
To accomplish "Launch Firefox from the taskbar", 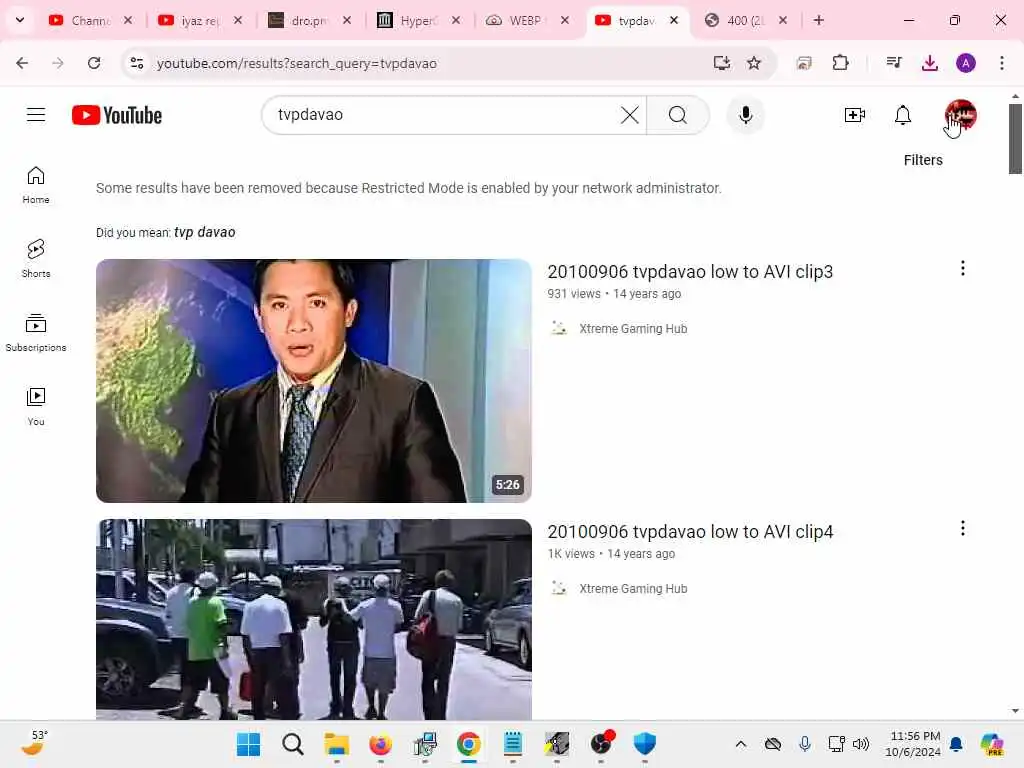I will 380,744.
